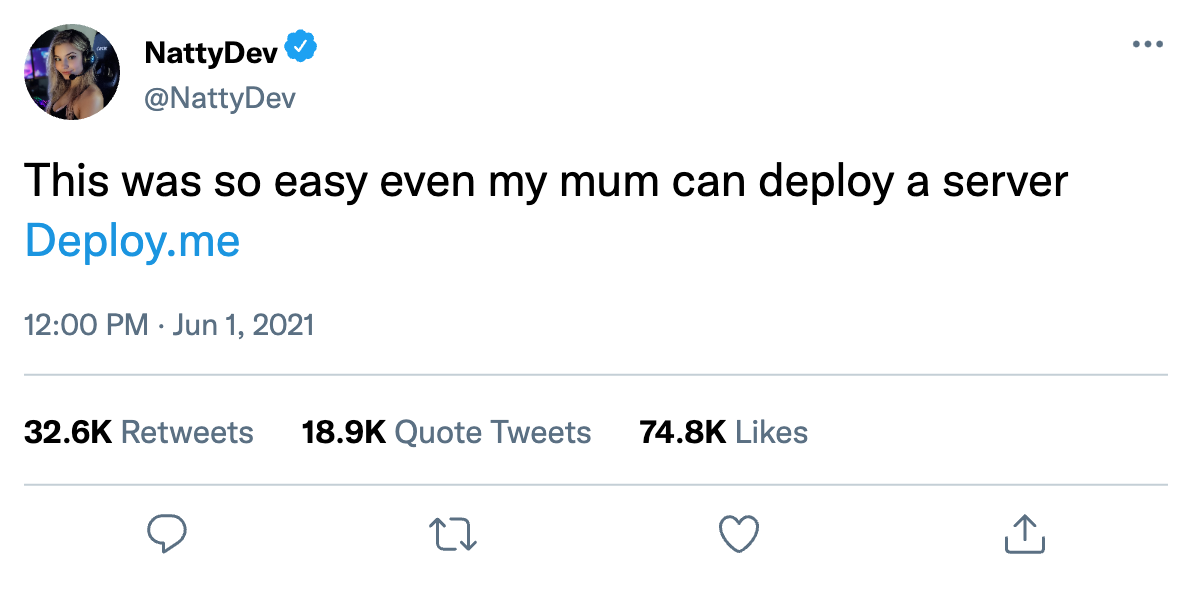Select the @NattyDev handle
The width and height of the screenshot is (1192, 606).
coord(219,97)
